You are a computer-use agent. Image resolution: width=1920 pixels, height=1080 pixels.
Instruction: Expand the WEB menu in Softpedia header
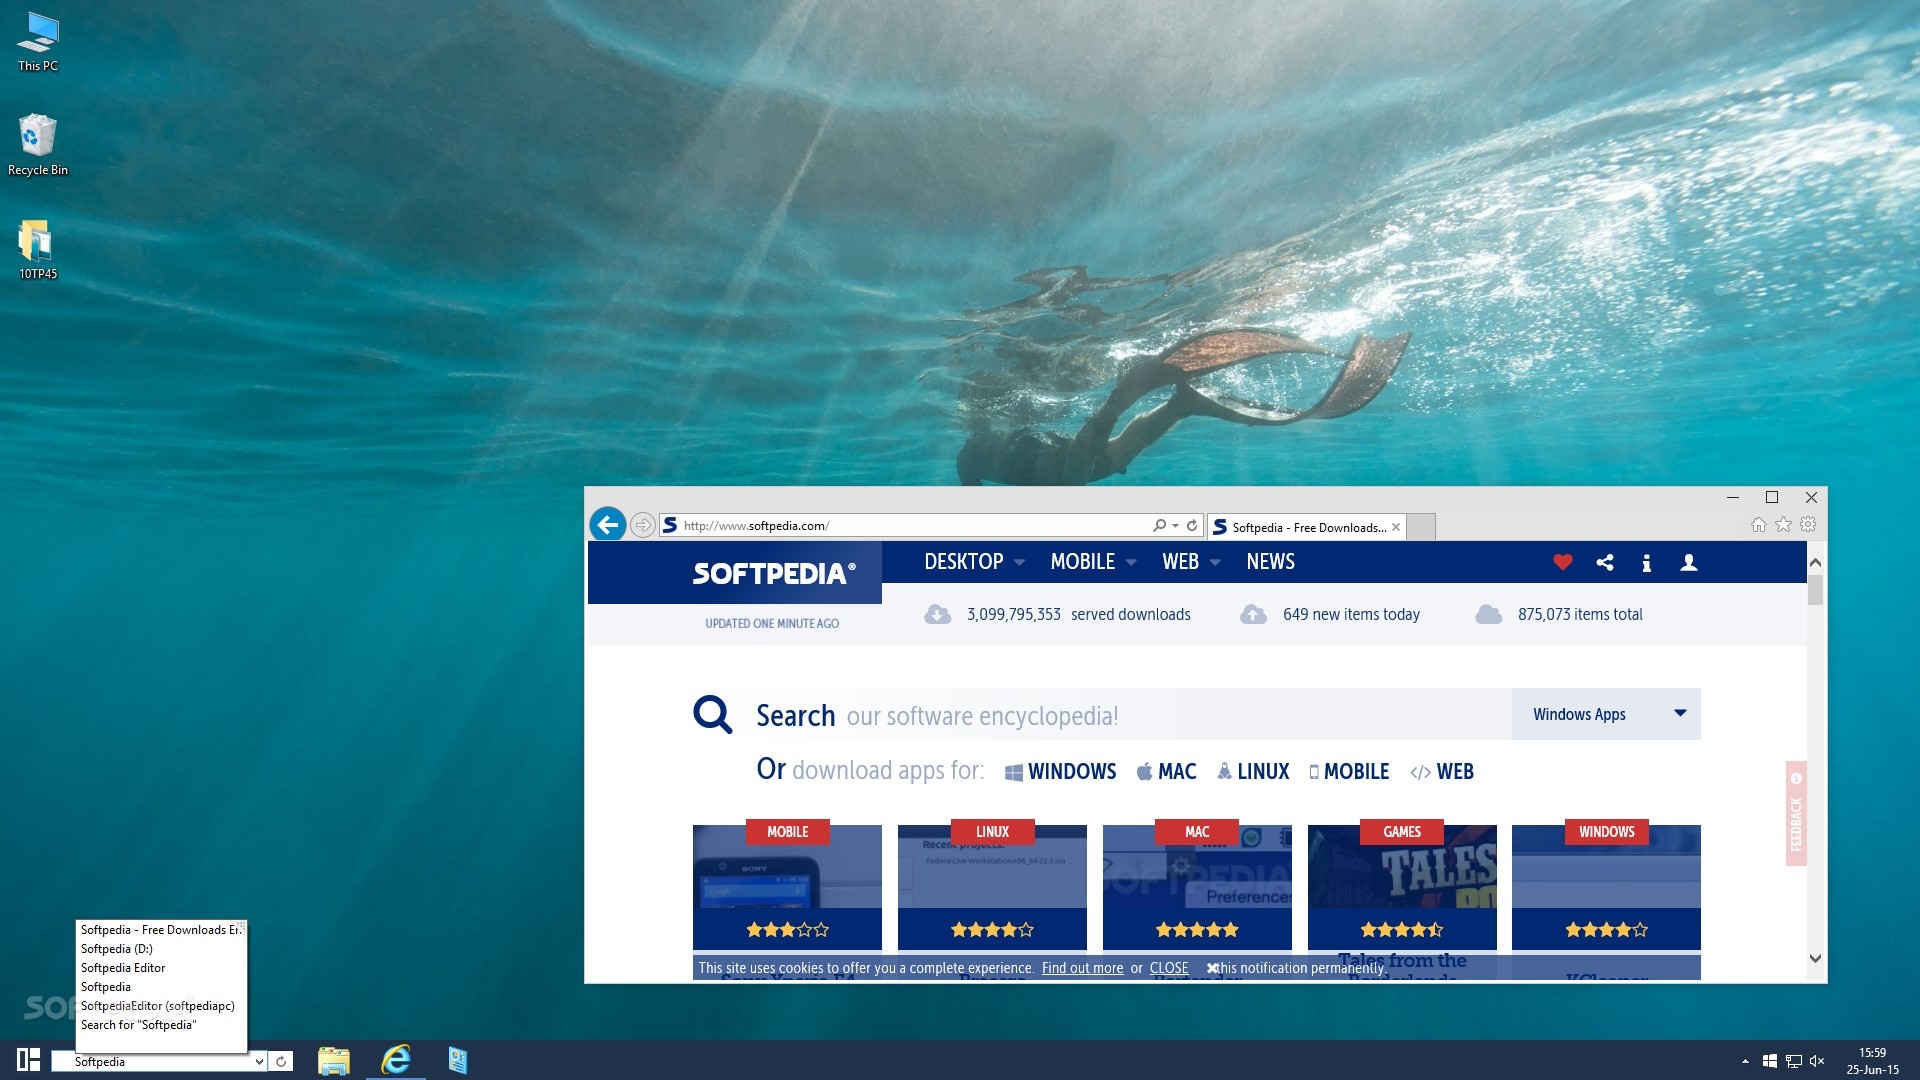(1191, 562)
